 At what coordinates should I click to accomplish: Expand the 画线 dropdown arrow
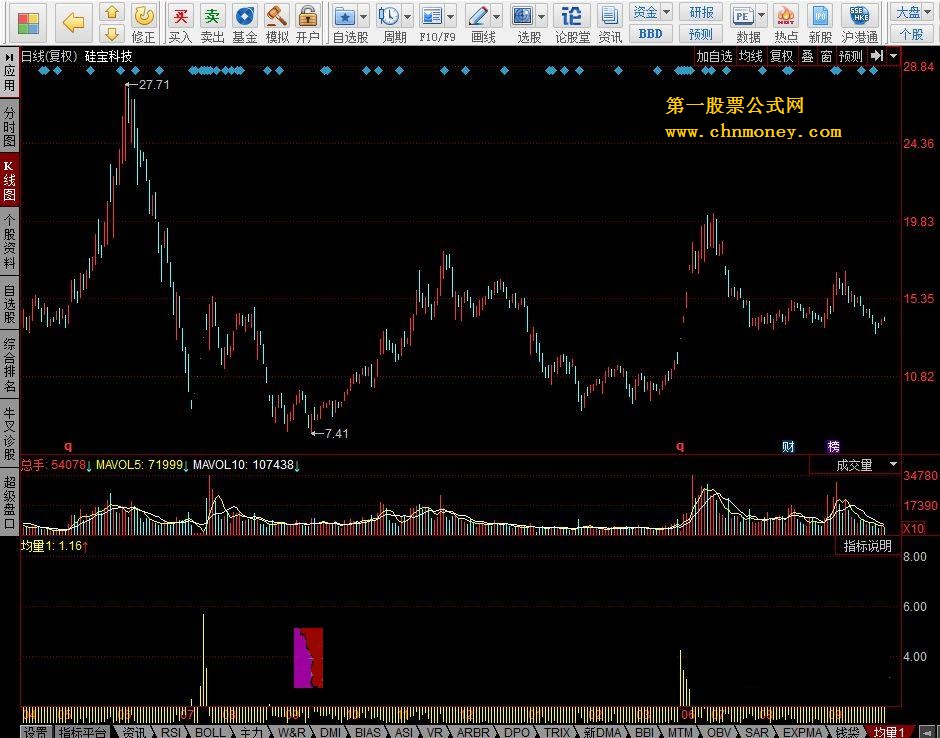click(x=496, y=17)
